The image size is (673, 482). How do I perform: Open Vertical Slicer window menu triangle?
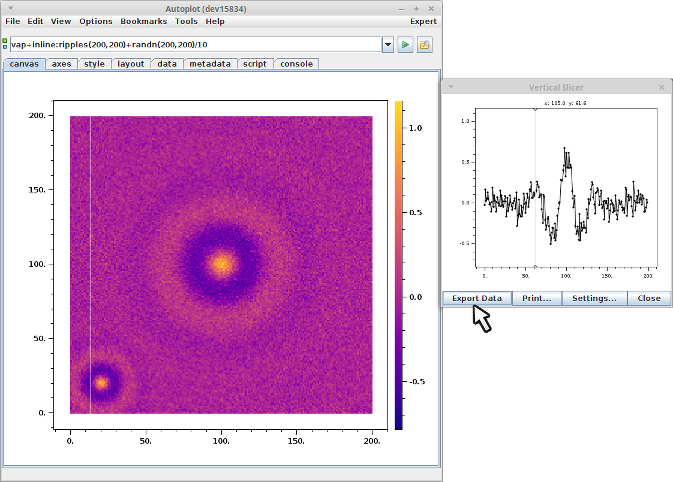click(x=451, y=87)
